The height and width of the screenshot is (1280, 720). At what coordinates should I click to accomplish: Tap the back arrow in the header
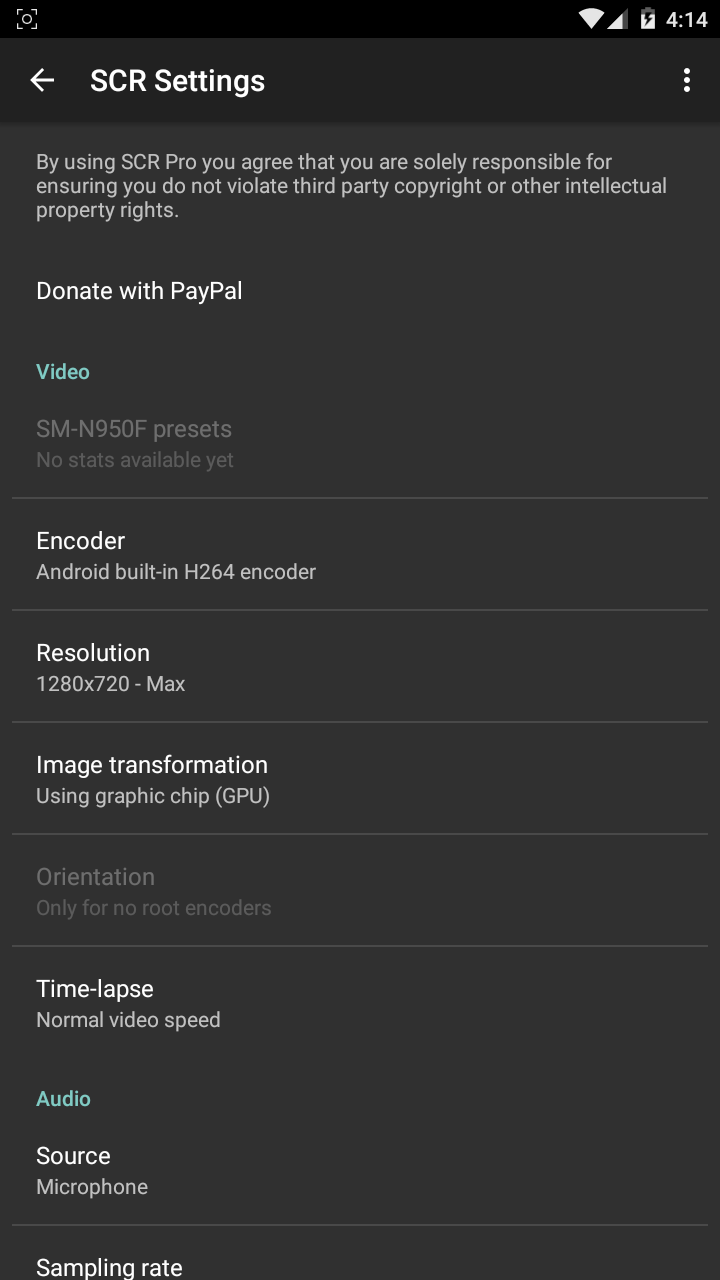(x=42, y=81)
